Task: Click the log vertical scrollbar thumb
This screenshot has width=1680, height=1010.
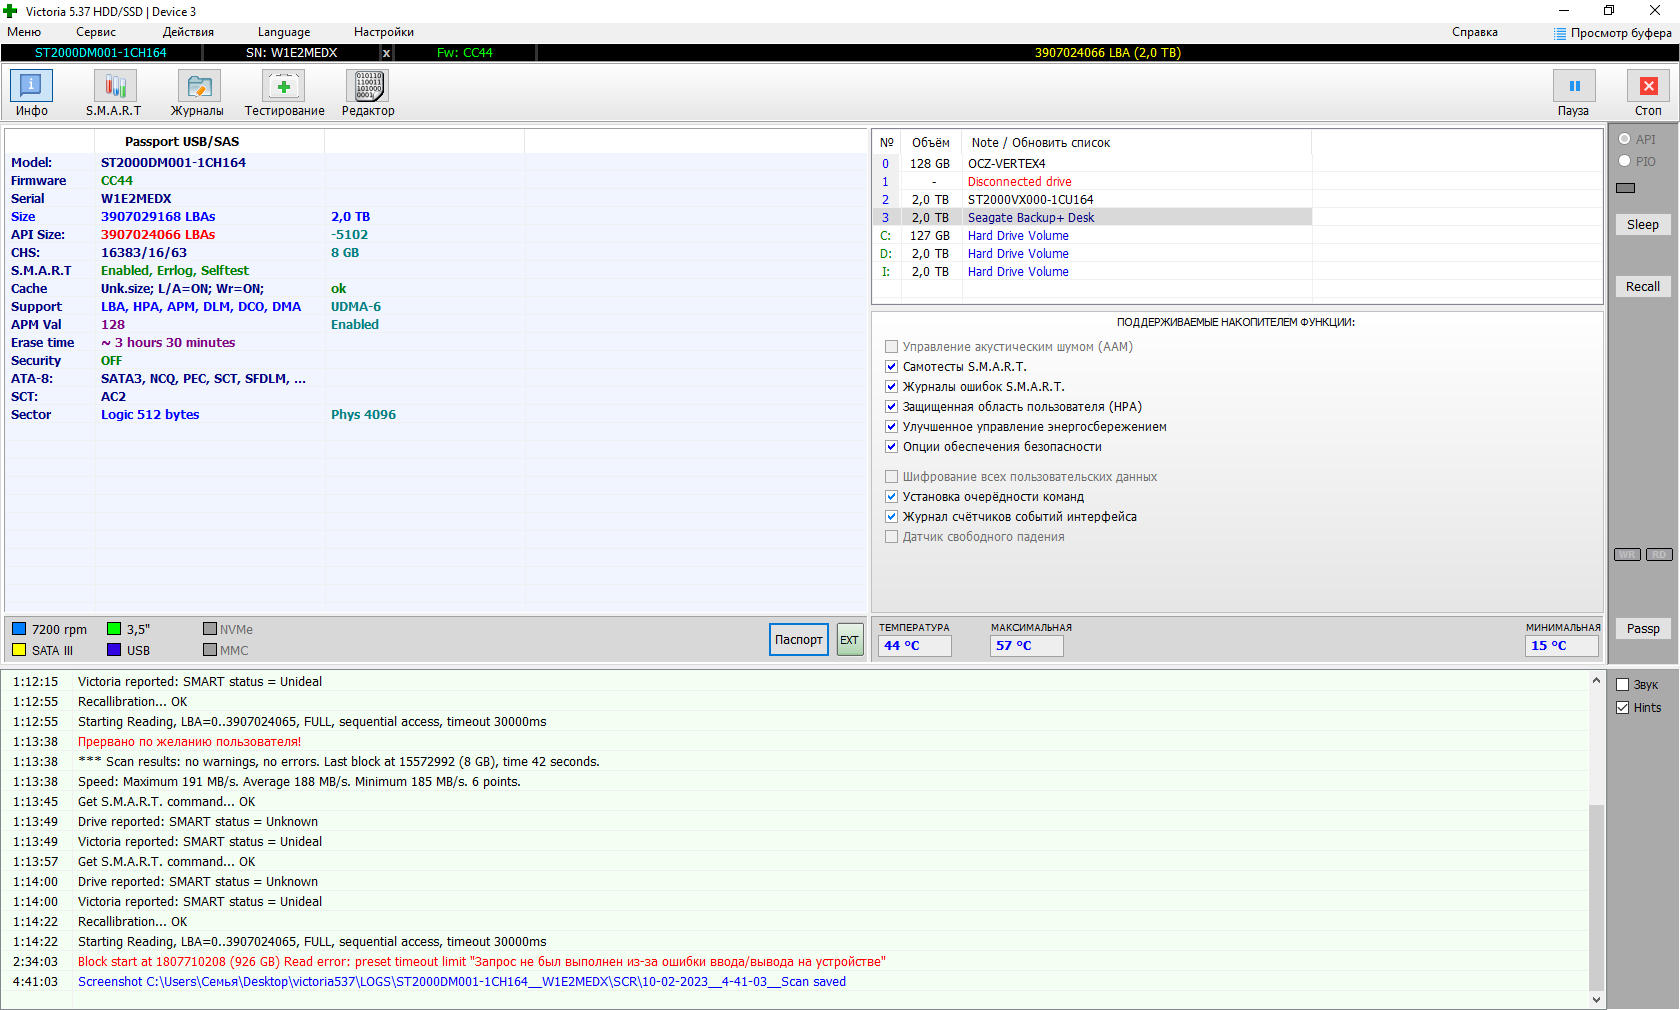Action: coord(1596,897)
